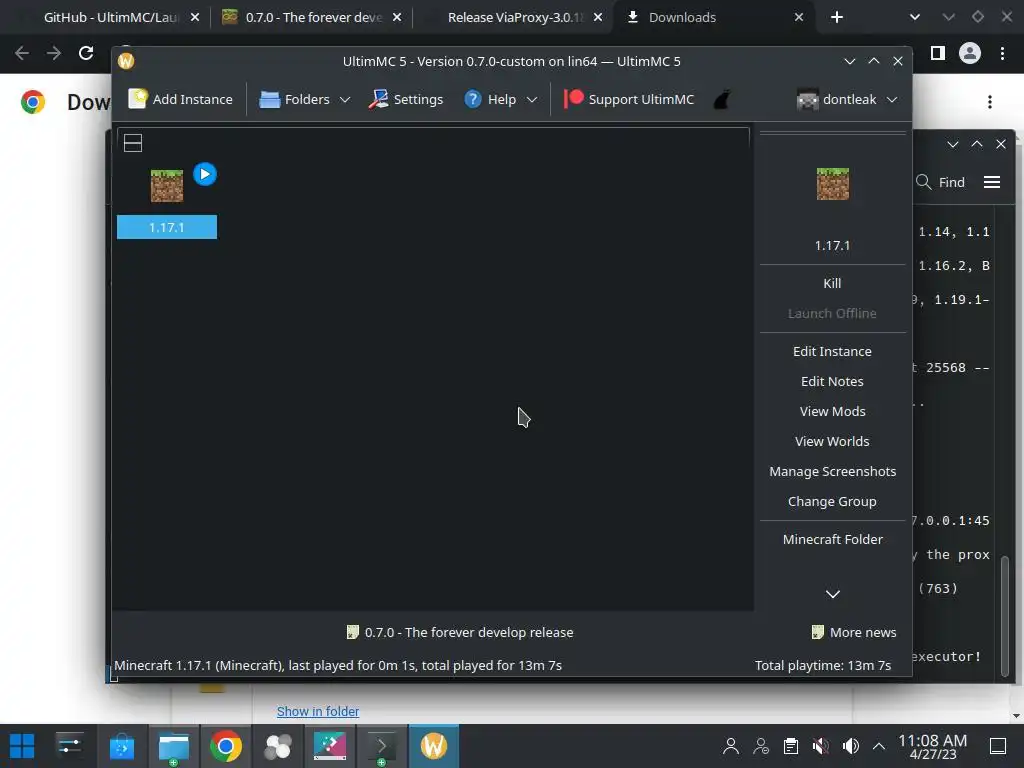Open Chrome profile avatar
1024x768 pixels.
(x=970, y=53)
